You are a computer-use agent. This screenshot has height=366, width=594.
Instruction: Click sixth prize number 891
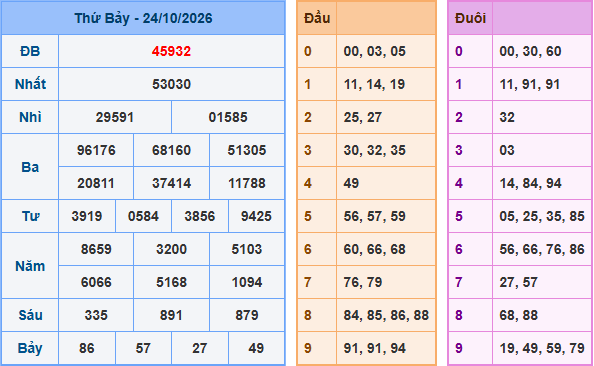click(171, 315)
